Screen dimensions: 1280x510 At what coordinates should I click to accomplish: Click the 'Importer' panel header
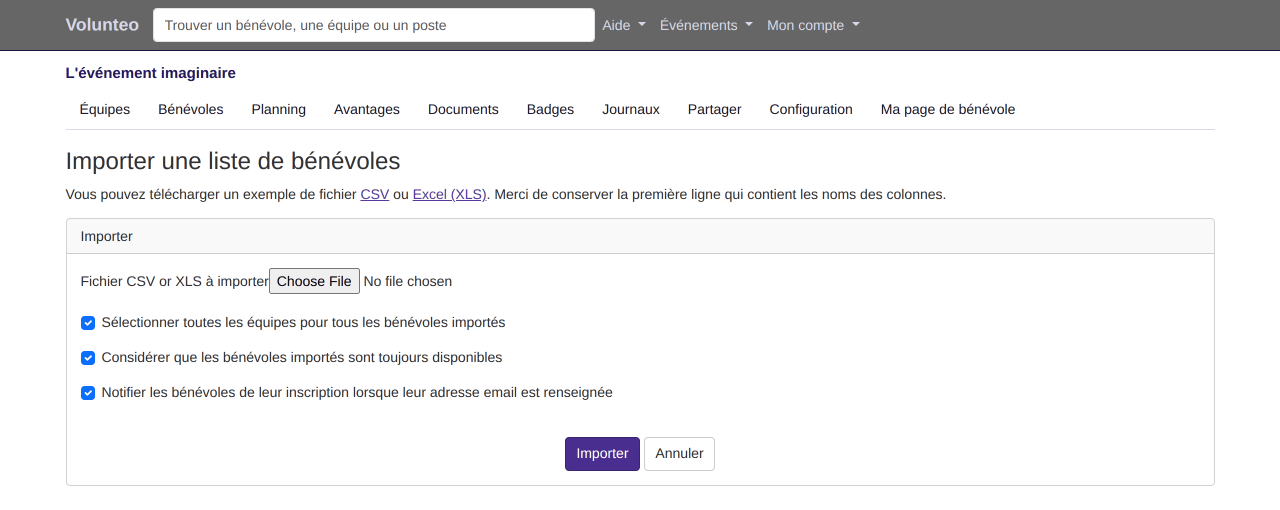pos(640,236)
